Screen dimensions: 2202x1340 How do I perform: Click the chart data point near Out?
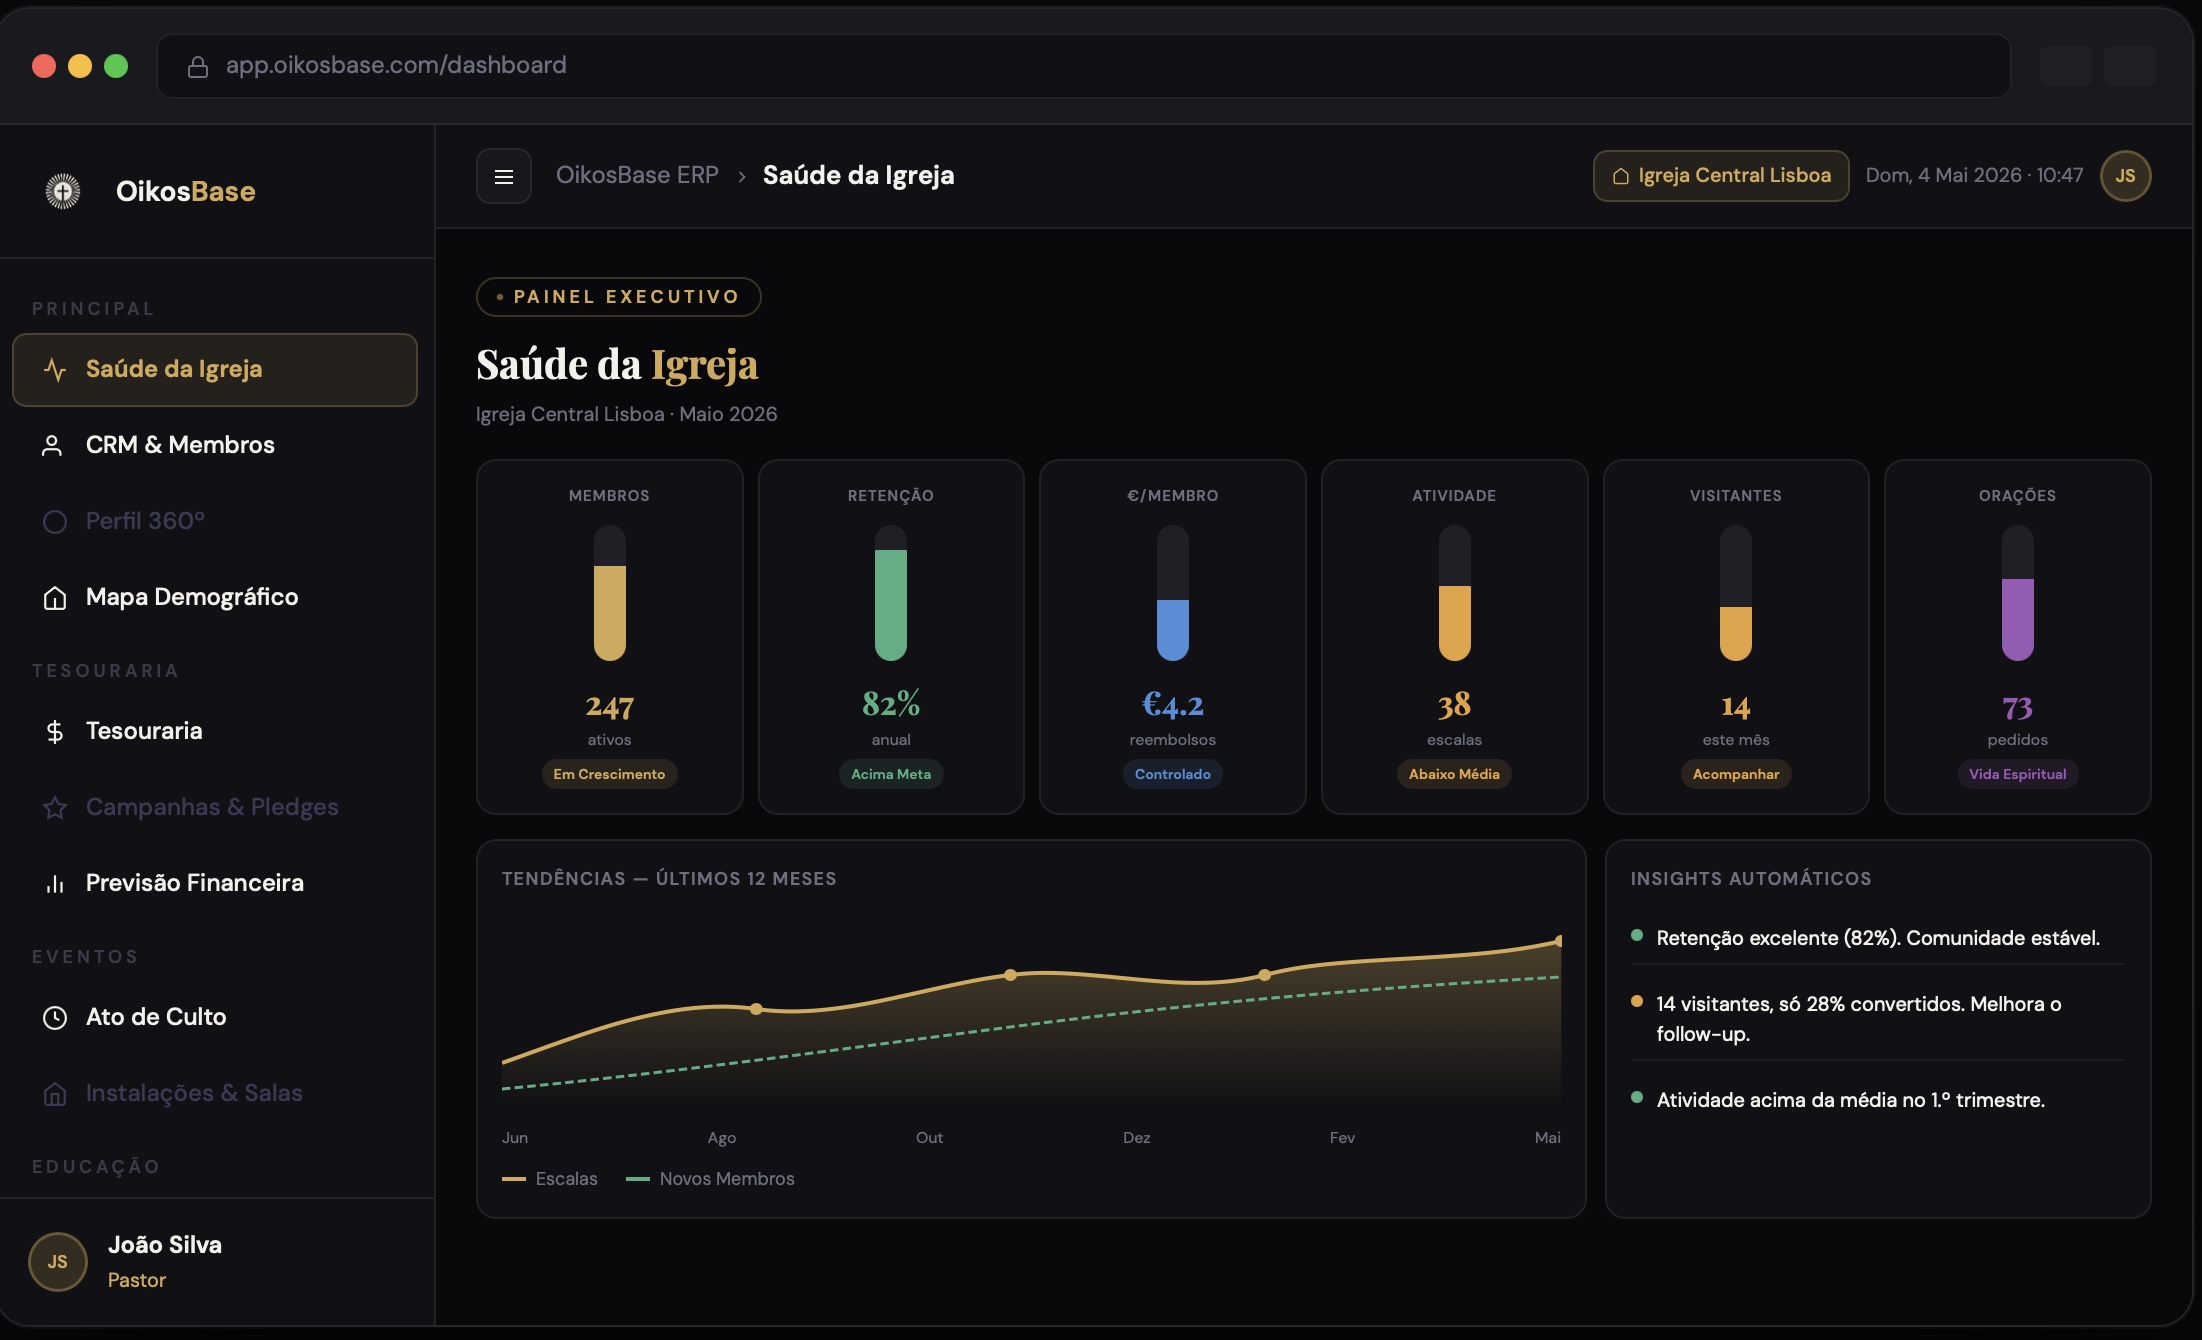[x=1010, y=975]
